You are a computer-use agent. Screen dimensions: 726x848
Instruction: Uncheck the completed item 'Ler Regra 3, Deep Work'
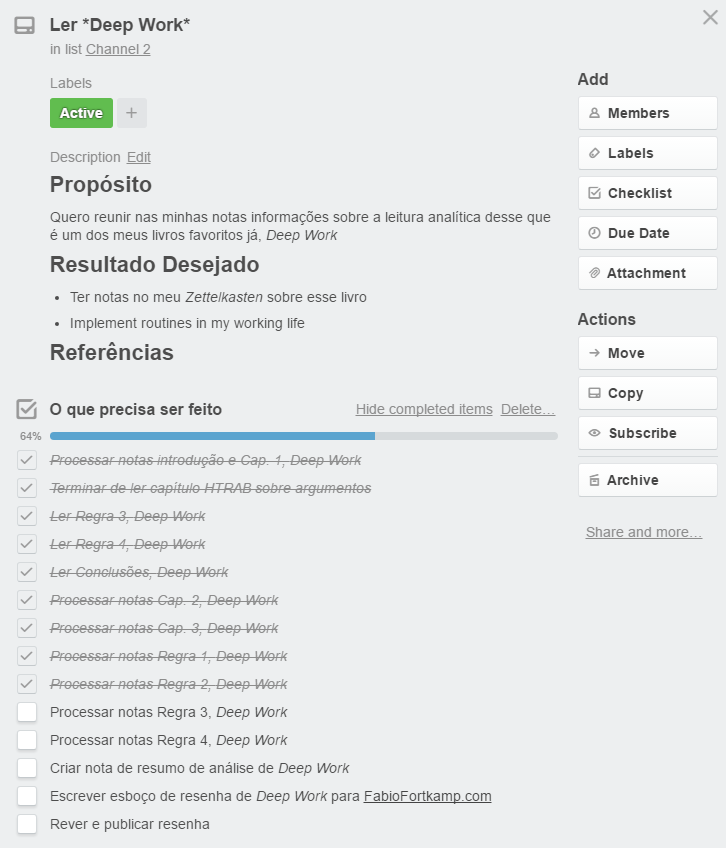(29, 516)
